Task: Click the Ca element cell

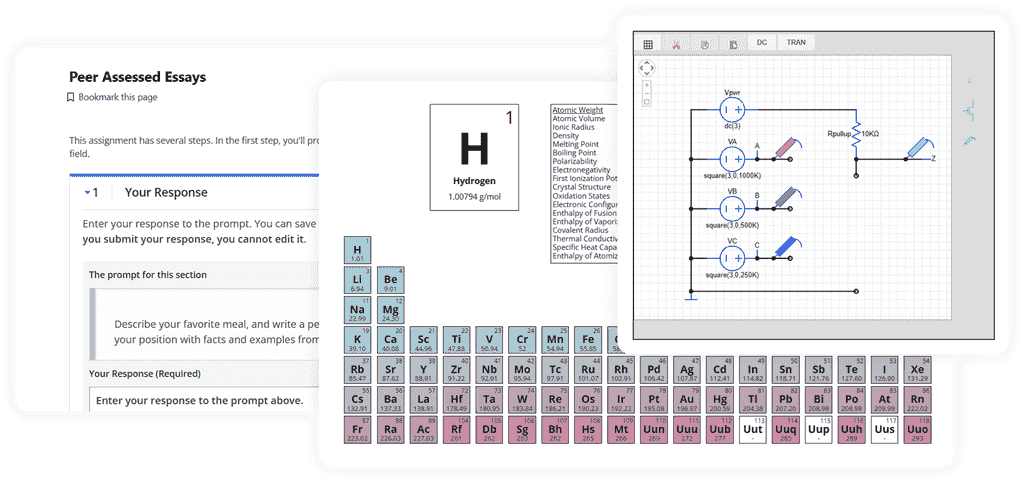Action: pos(391,340)
